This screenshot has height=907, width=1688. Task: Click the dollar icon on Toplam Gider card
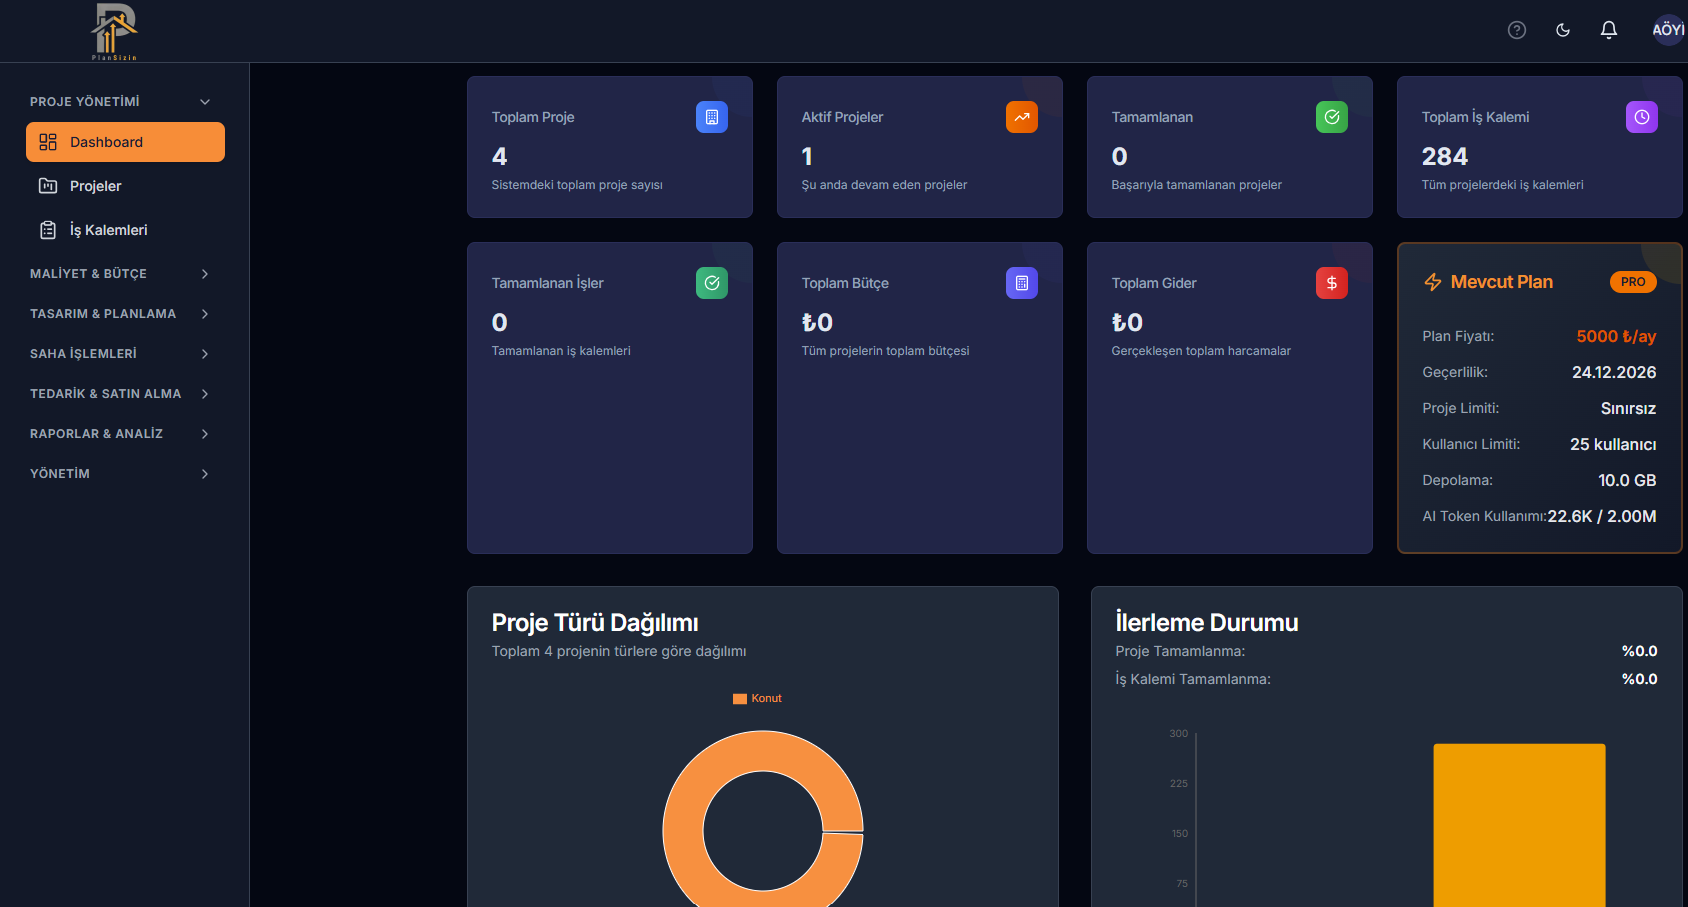[x=1331, y=283]
